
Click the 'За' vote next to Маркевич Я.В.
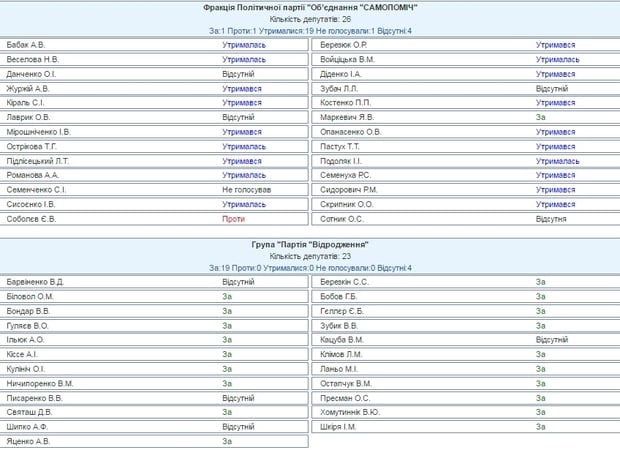pos(540,117)
